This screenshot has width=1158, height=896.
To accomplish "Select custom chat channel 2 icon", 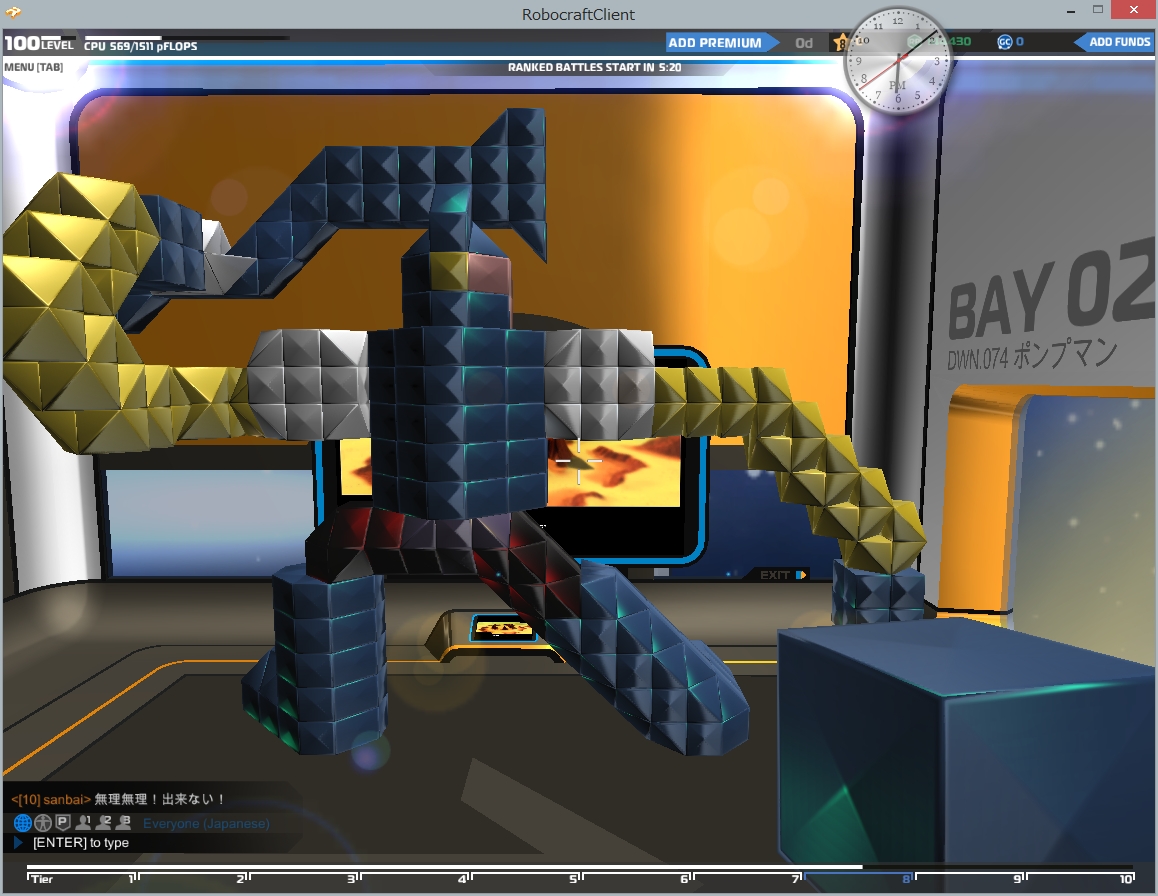I will (103, 821).
